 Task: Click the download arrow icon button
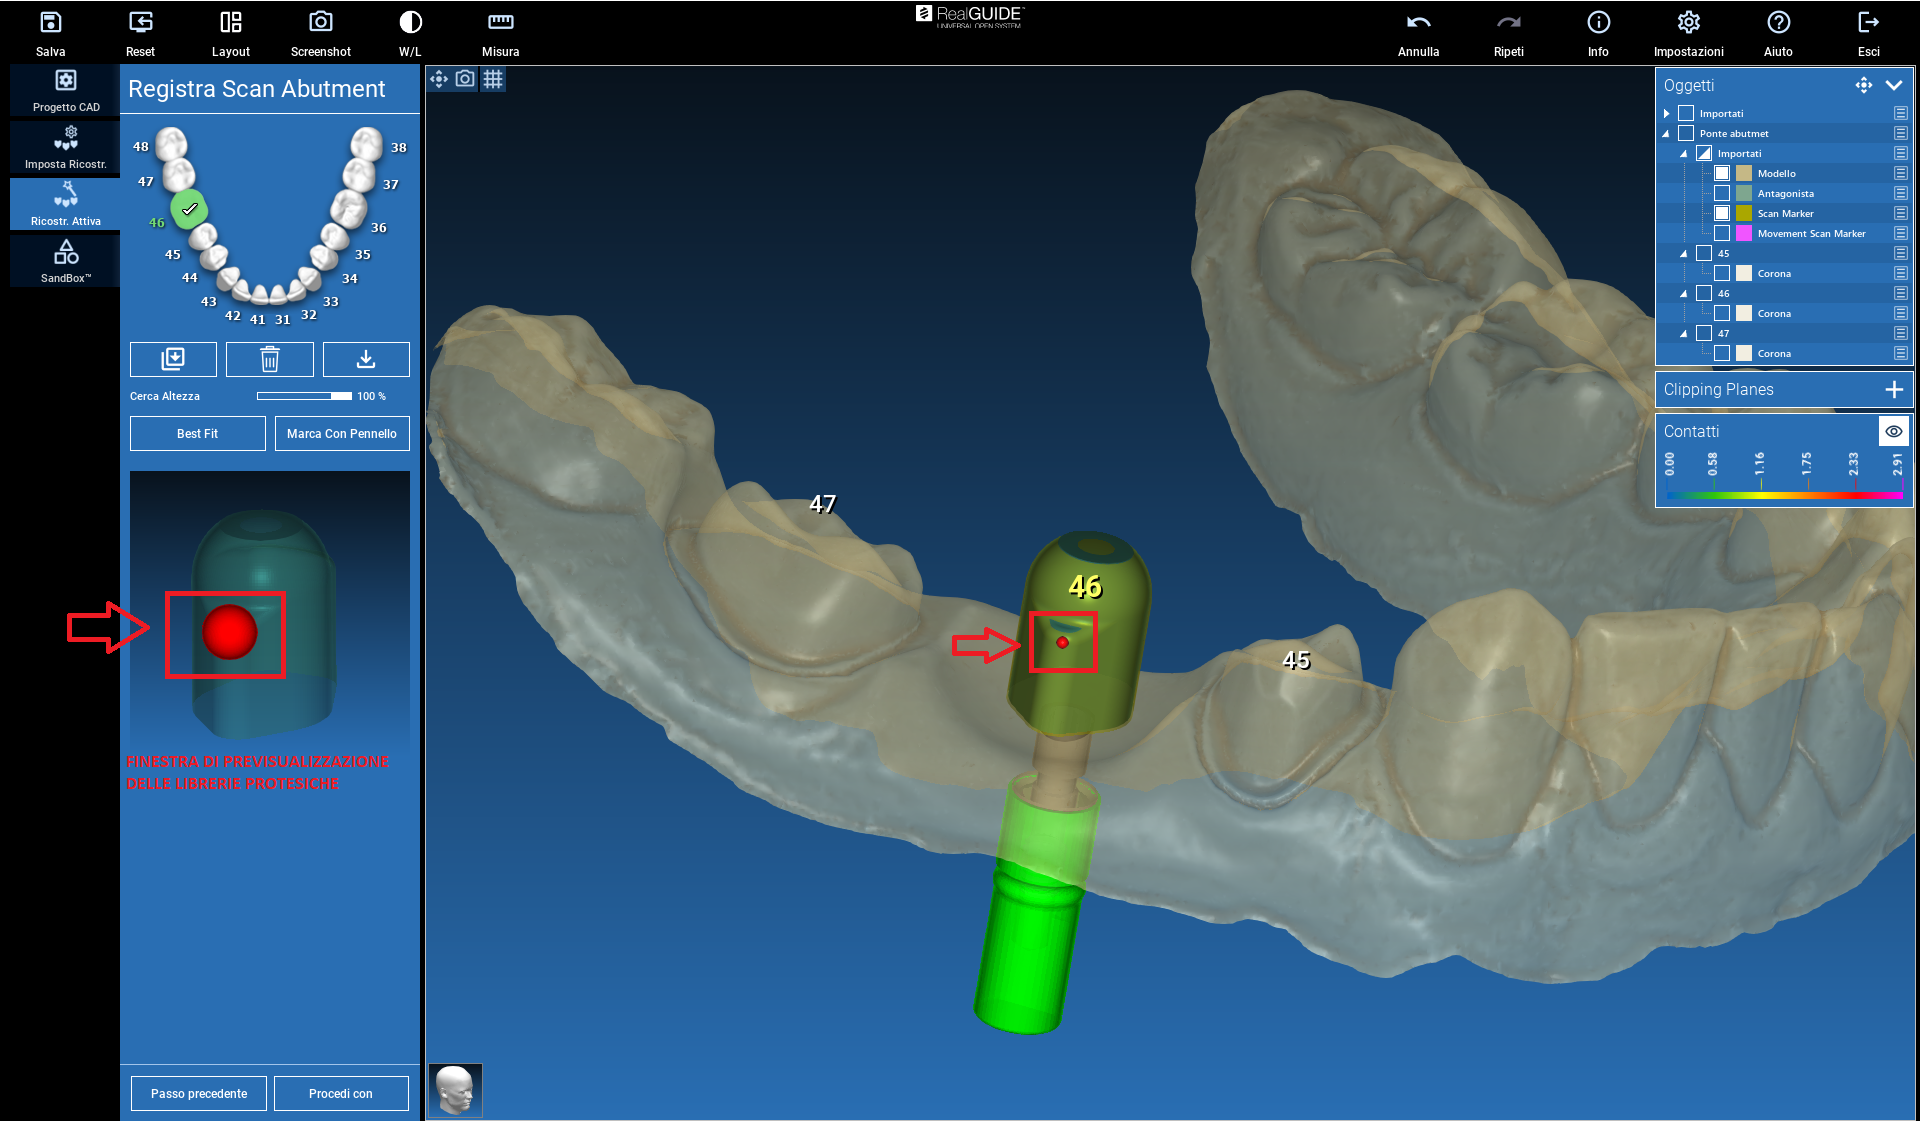click(x=366, y=359)
